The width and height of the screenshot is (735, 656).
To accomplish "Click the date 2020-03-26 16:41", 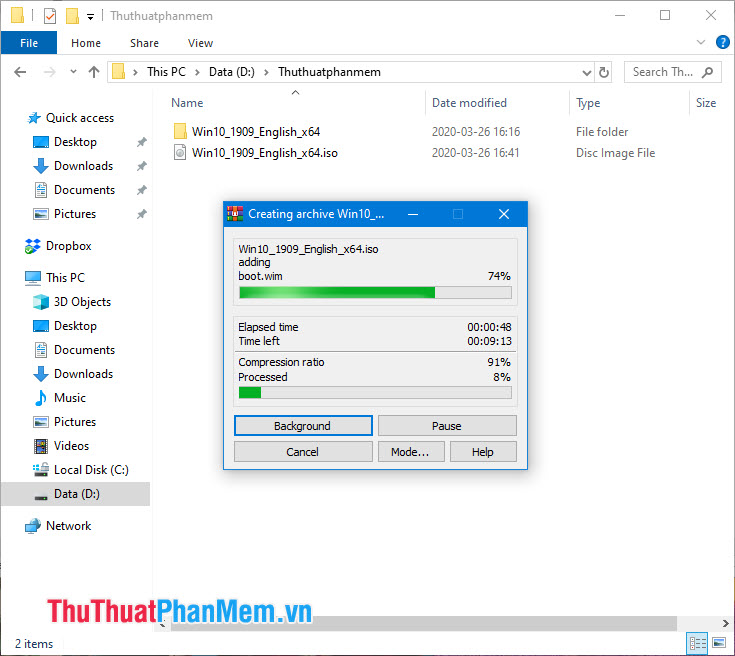I will pyautogui.click(x=475, y=153).
